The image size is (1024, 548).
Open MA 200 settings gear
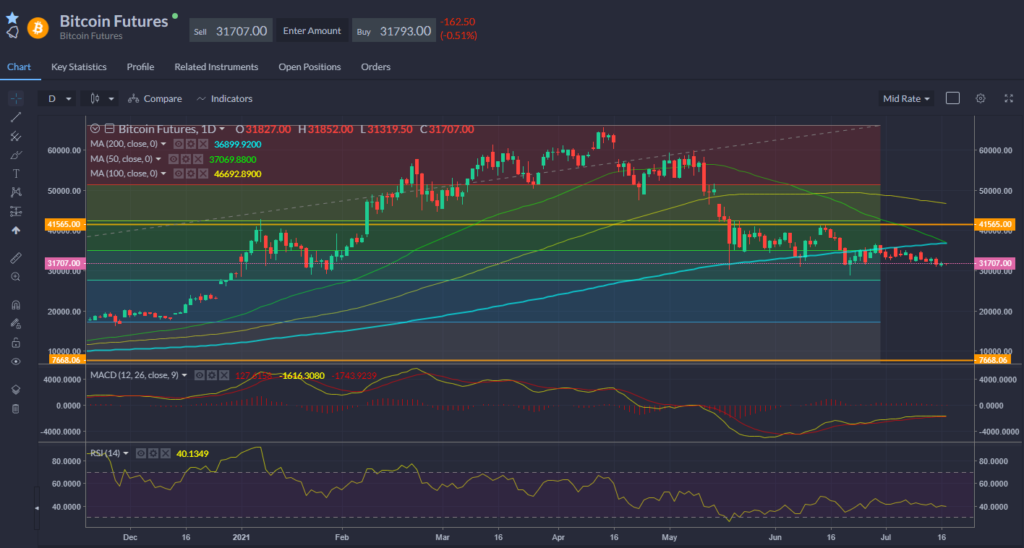click(191, 144)
